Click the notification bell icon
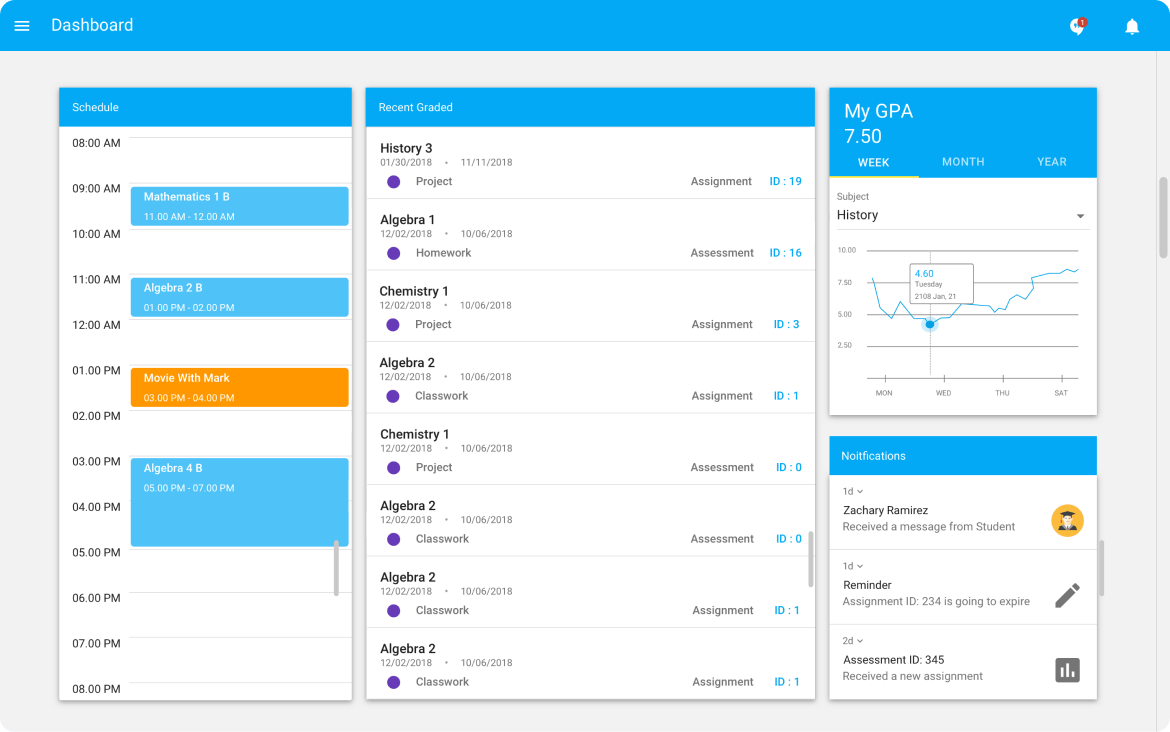Viewport: 1170px width, 732px height. pyautogui.click(x=1132, y=27)
